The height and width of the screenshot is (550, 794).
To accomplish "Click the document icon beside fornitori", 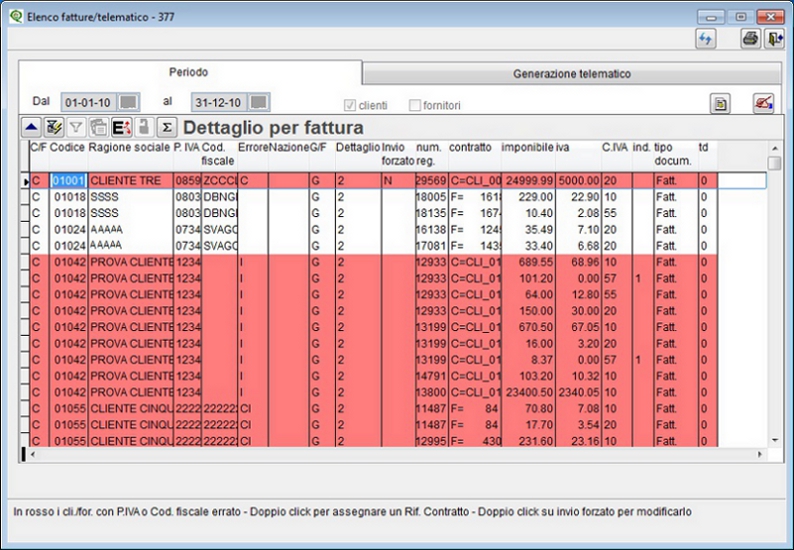I will [721, 103].
